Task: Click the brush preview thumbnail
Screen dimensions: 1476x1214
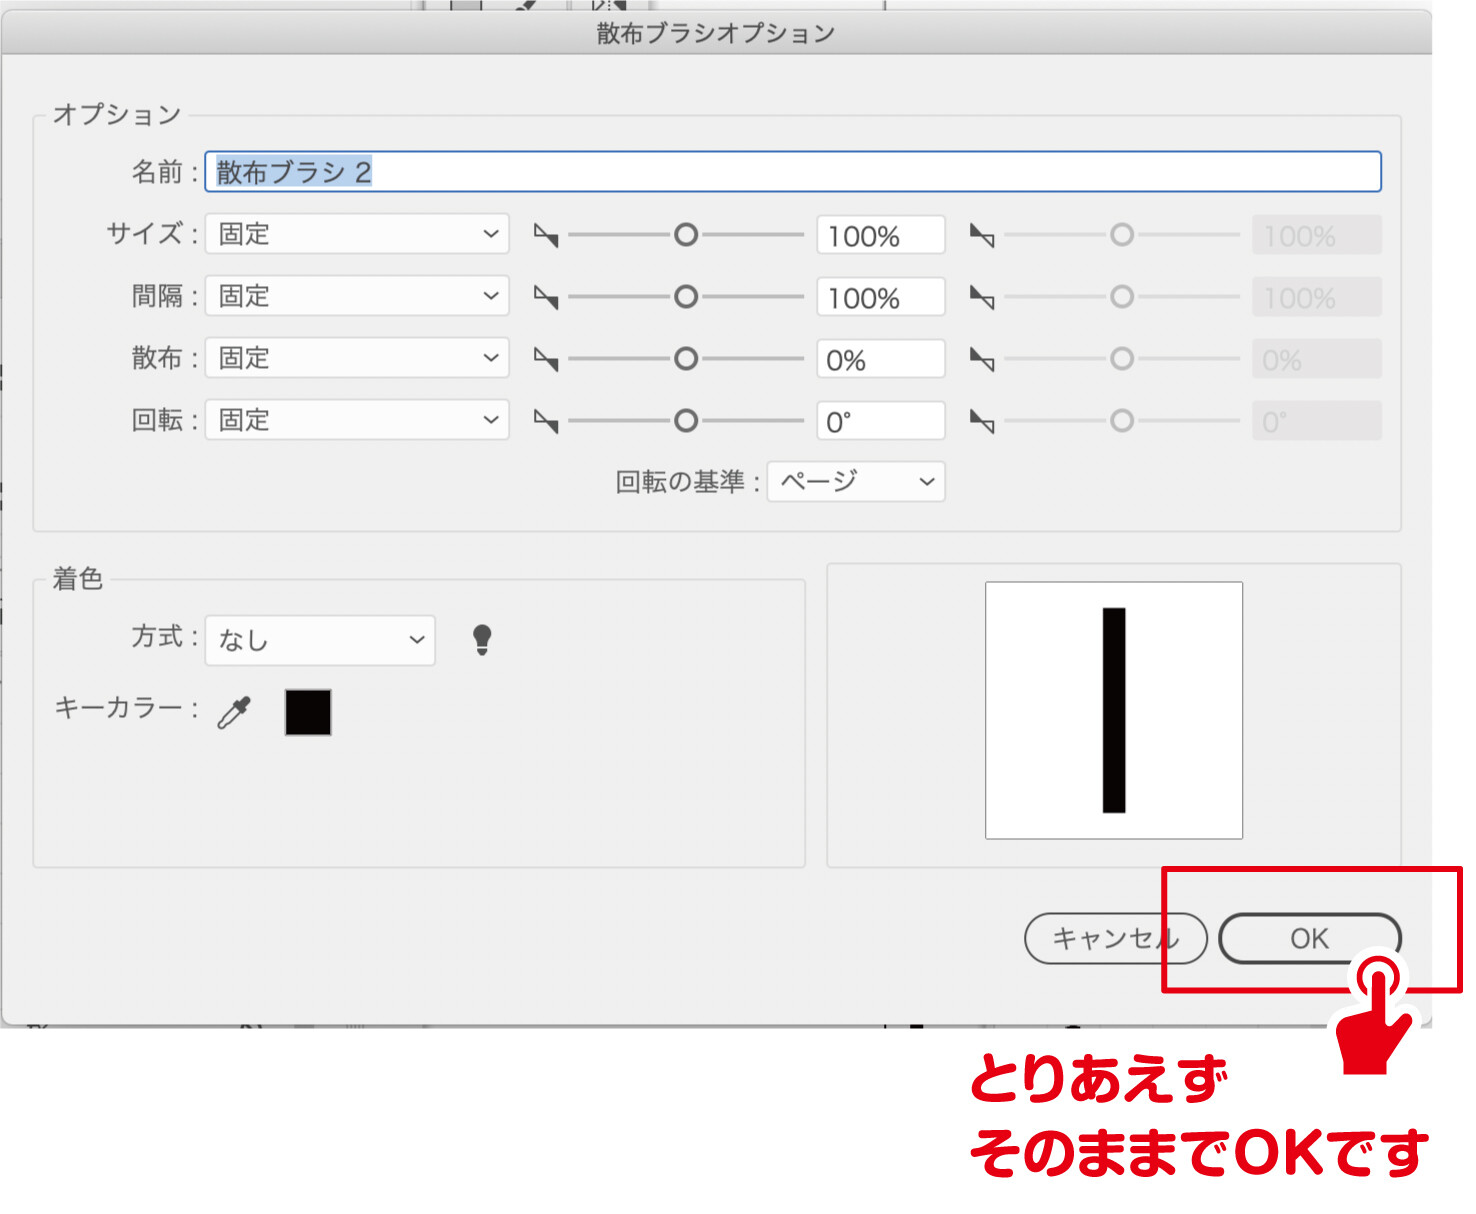Action: click(x=1113, y=710)
